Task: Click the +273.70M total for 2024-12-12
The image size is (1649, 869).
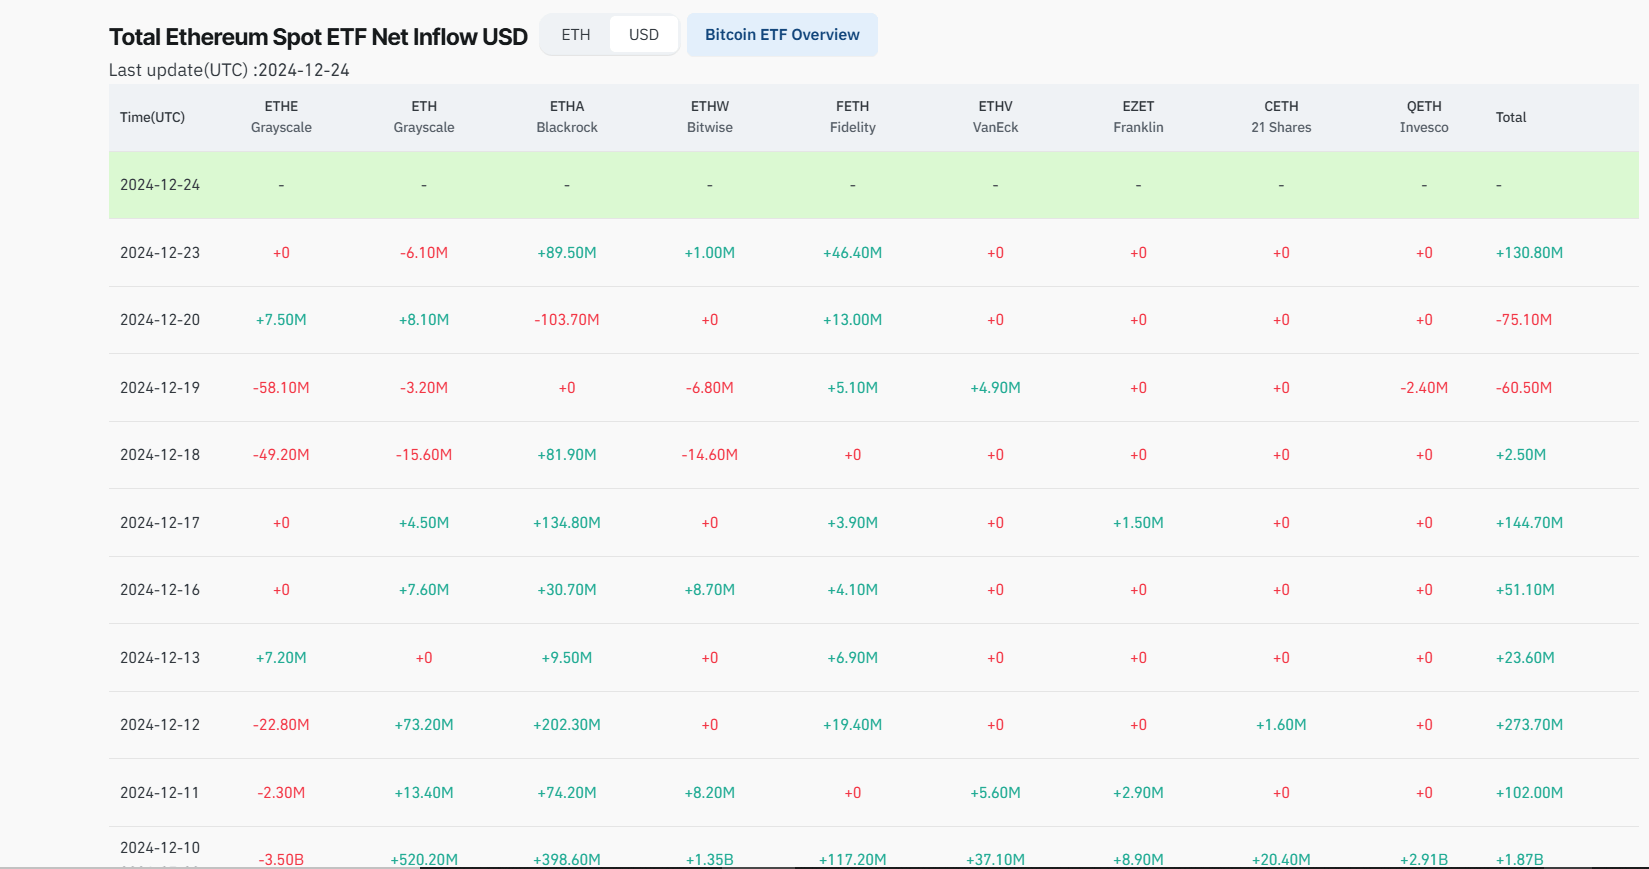Action: click(1529, 725)
